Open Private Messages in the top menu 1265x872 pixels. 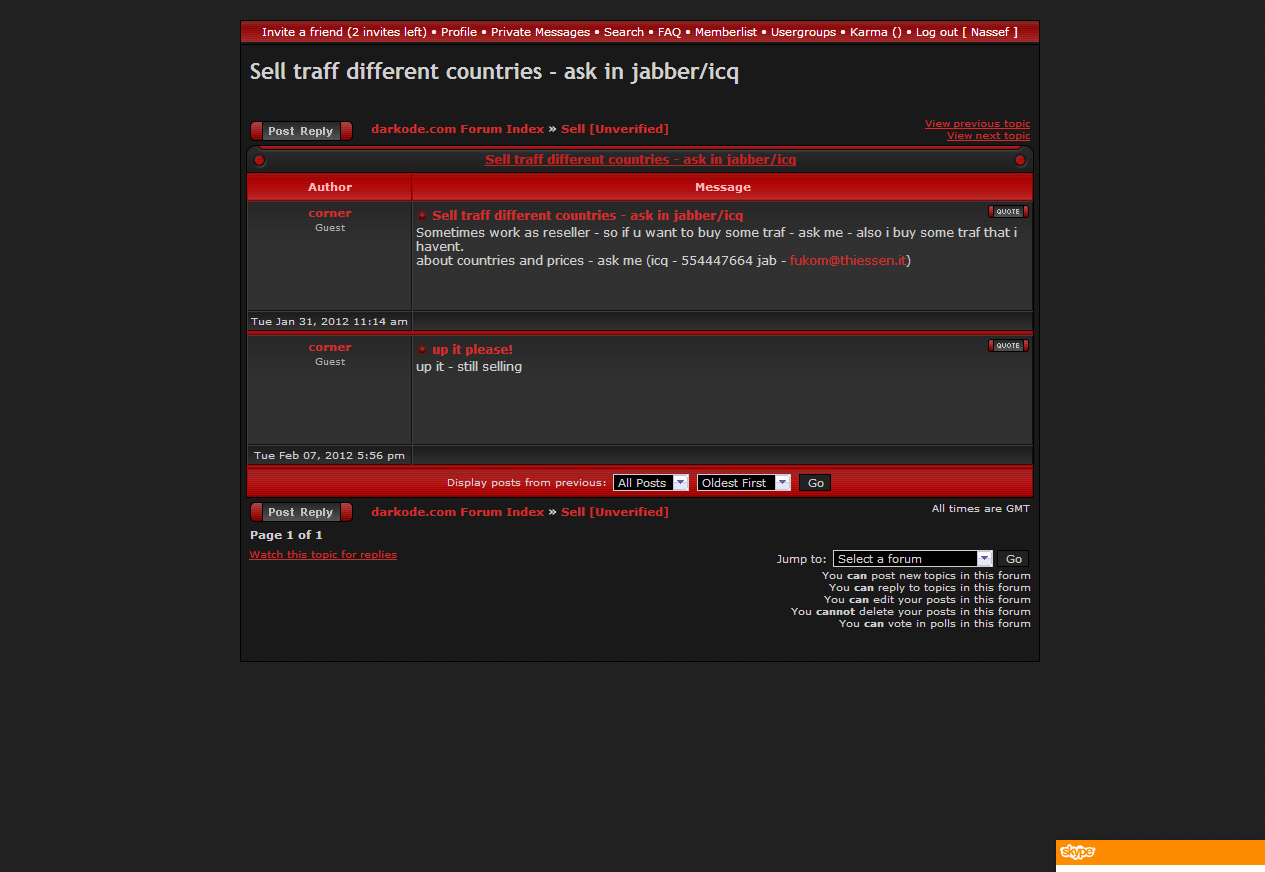[540, 32]
